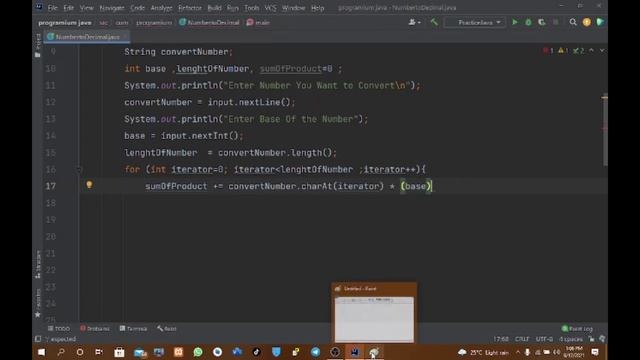This screenshot has width=640, height=360.
Task: Click the main method breadcrumb
Action: (258, 23)
